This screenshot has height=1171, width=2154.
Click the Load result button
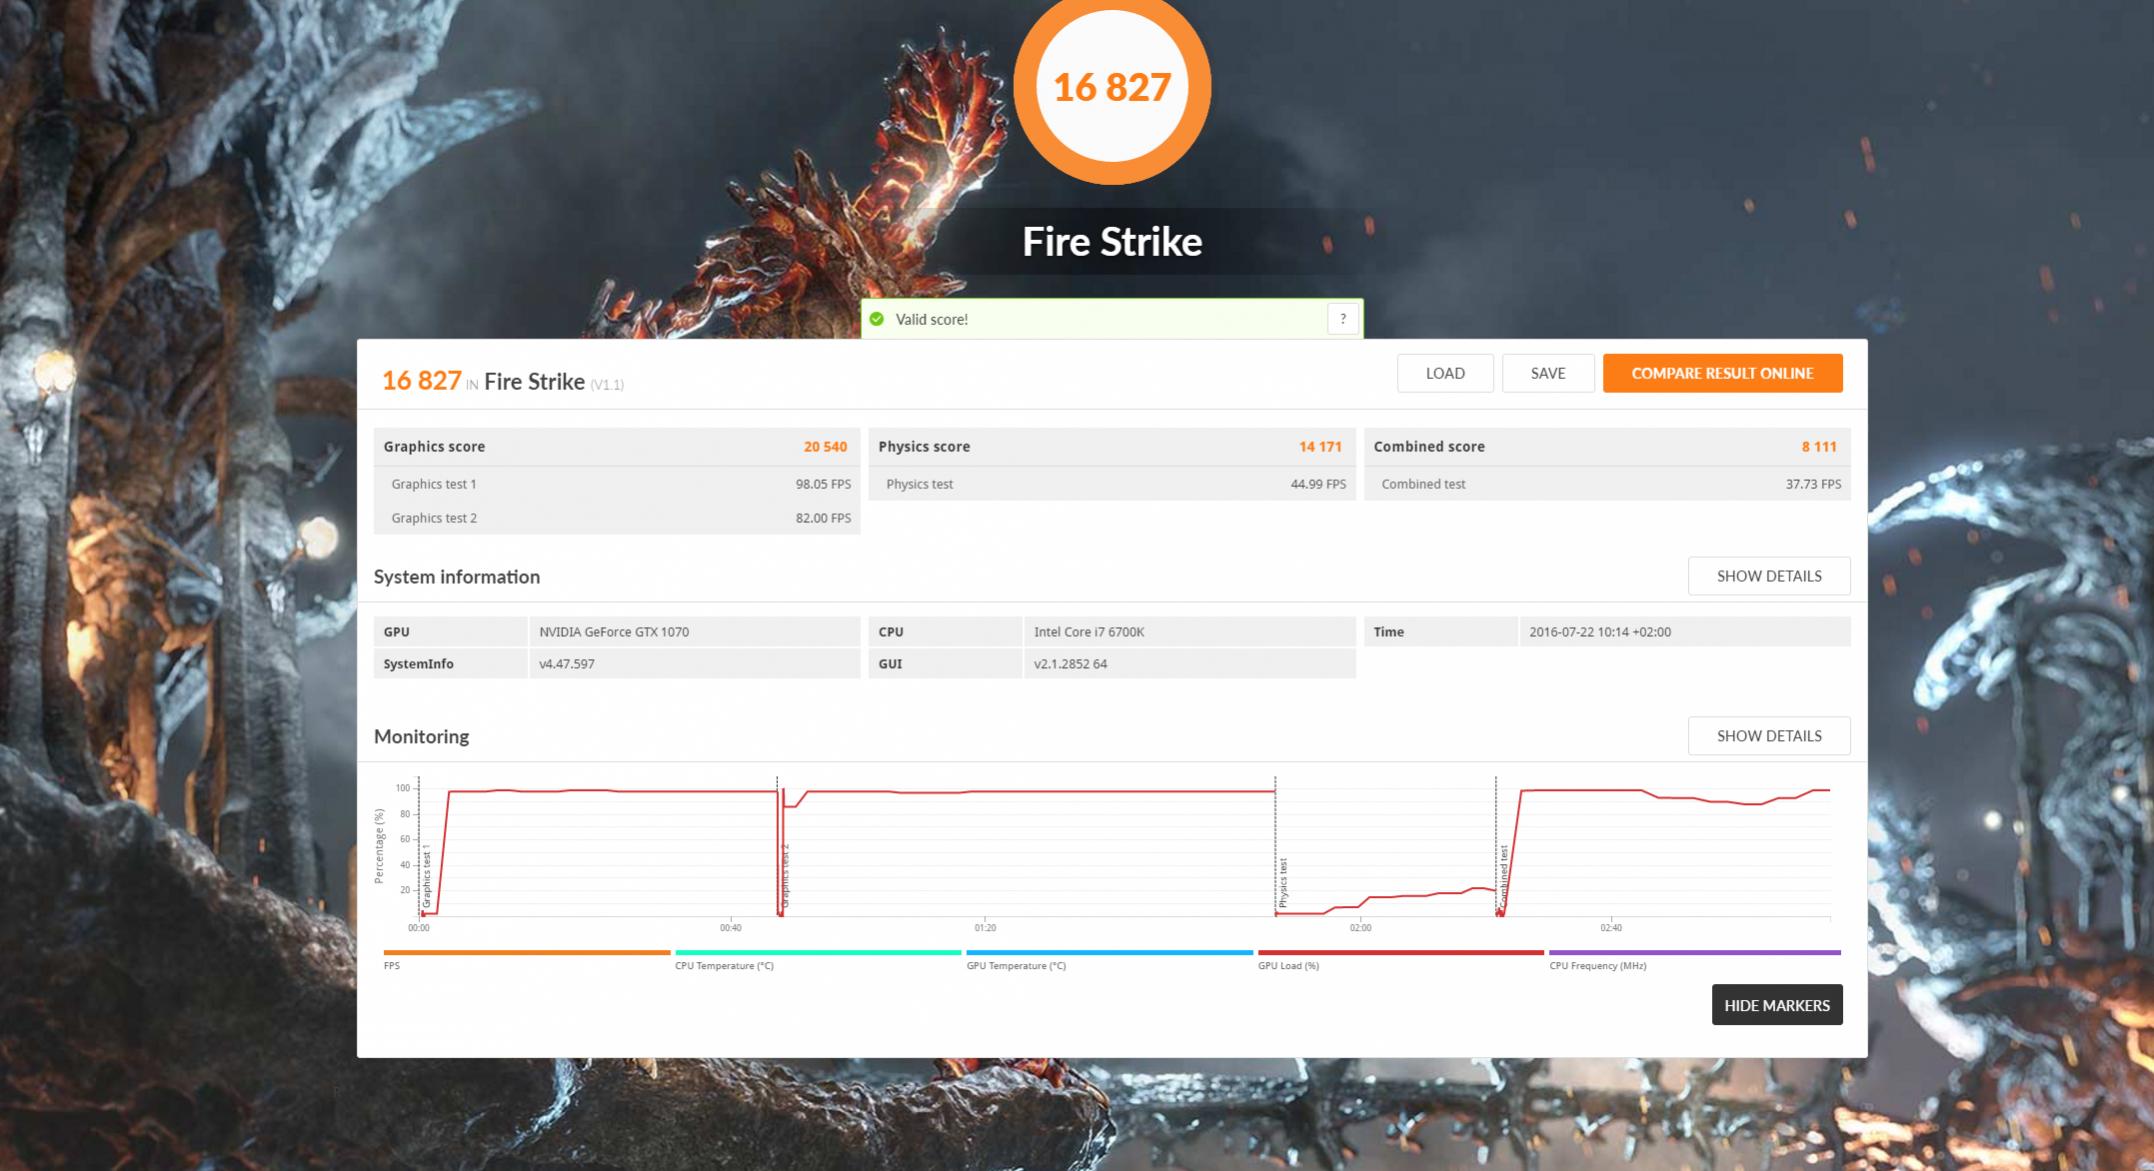[x=1444, y=373]
